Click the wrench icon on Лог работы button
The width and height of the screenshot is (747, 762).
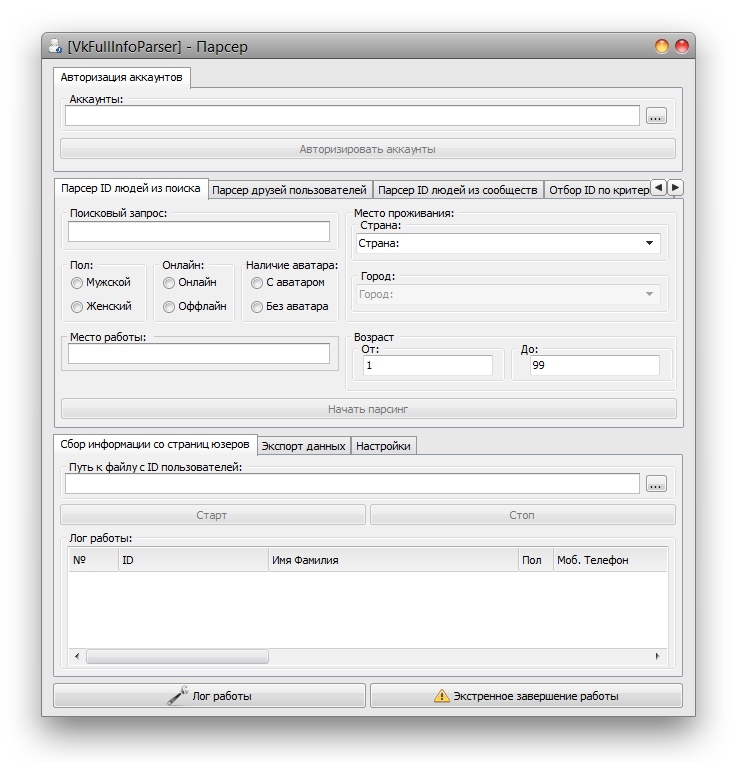178,696
